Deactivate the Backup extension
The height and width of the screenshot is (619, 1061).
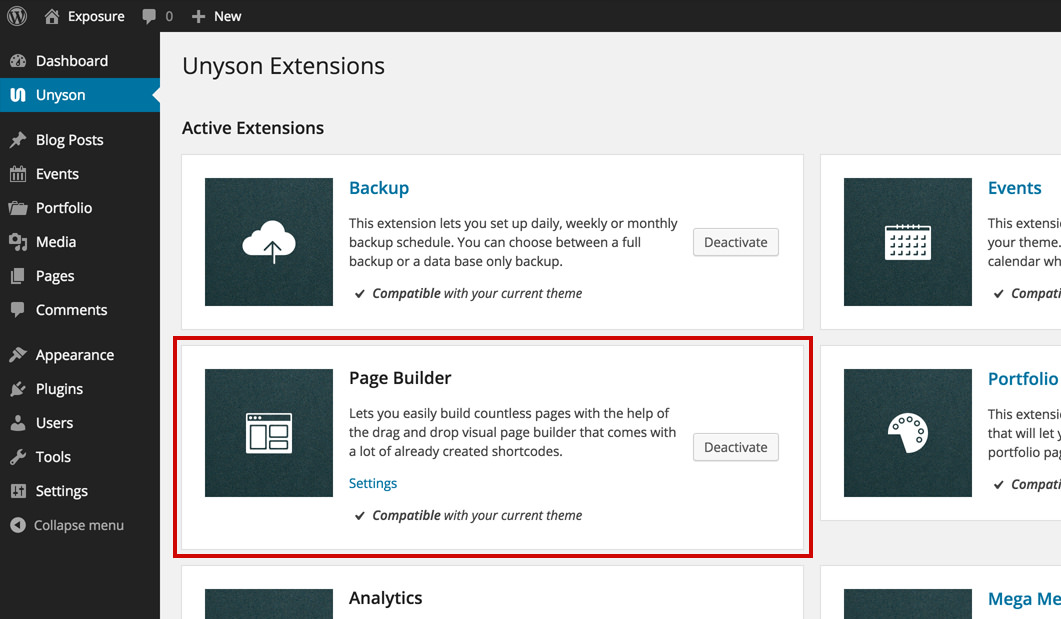pyautogui.click(x=736, y=242)
